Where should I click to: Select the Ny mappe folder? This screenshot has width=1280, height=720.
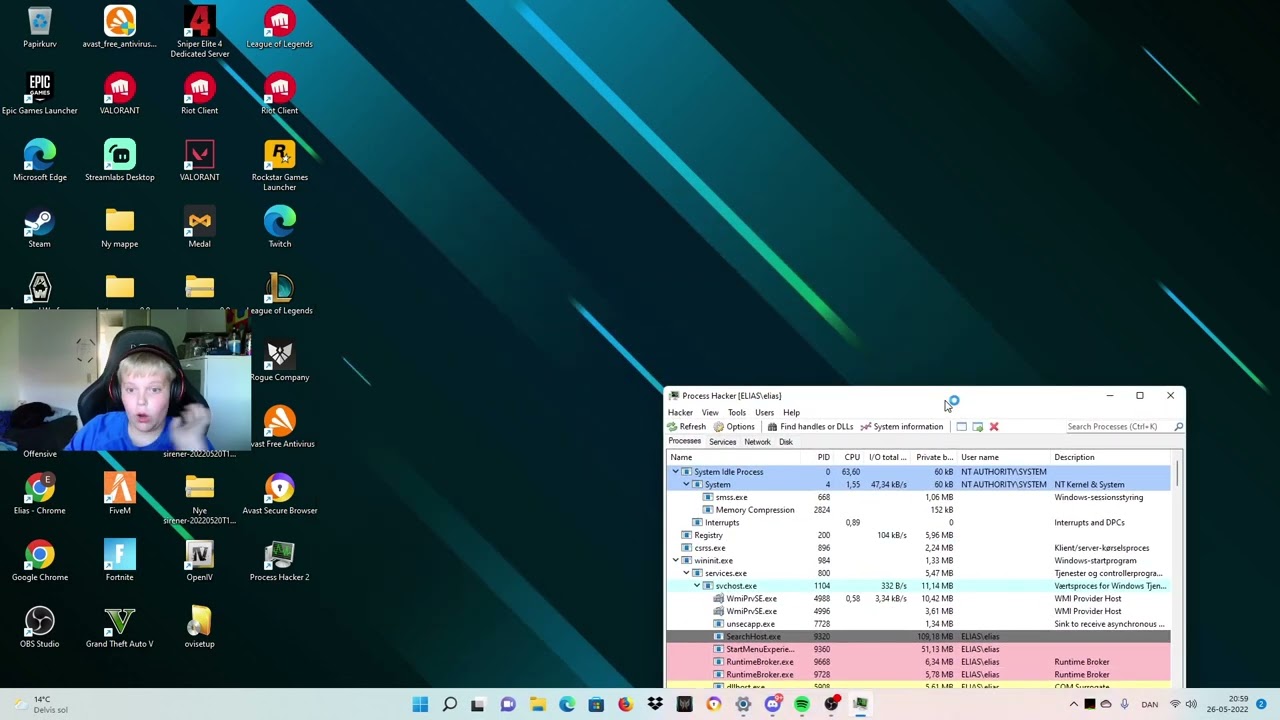(120, 227)
